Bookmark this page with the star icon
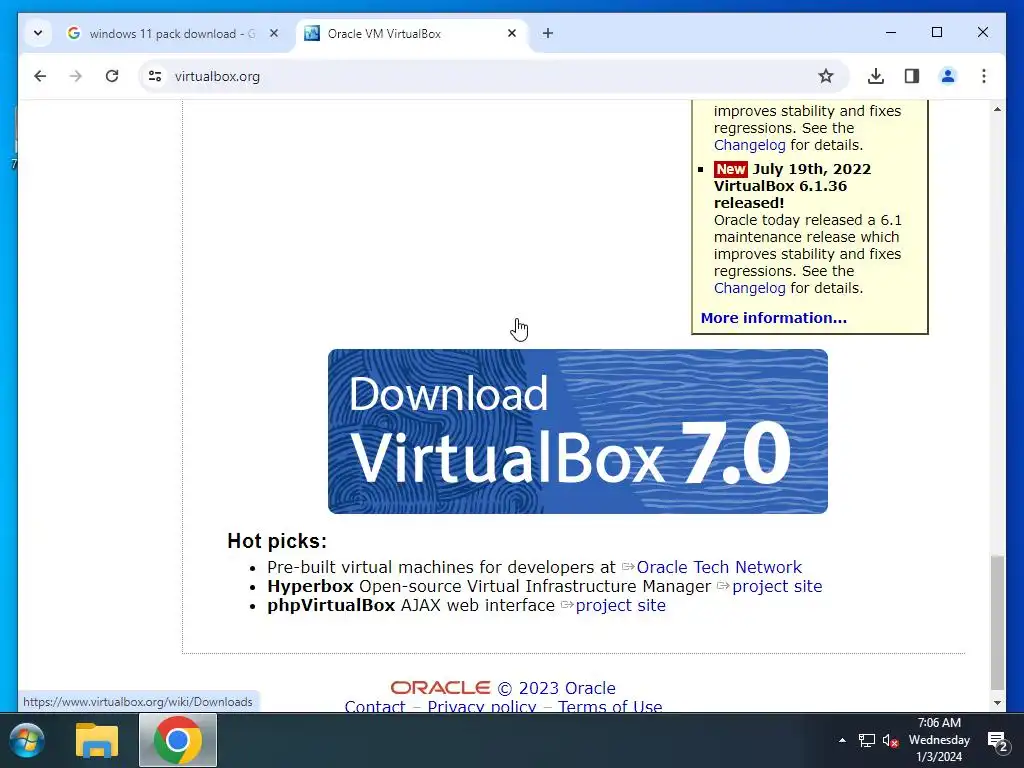 click(x=825, y=76)
